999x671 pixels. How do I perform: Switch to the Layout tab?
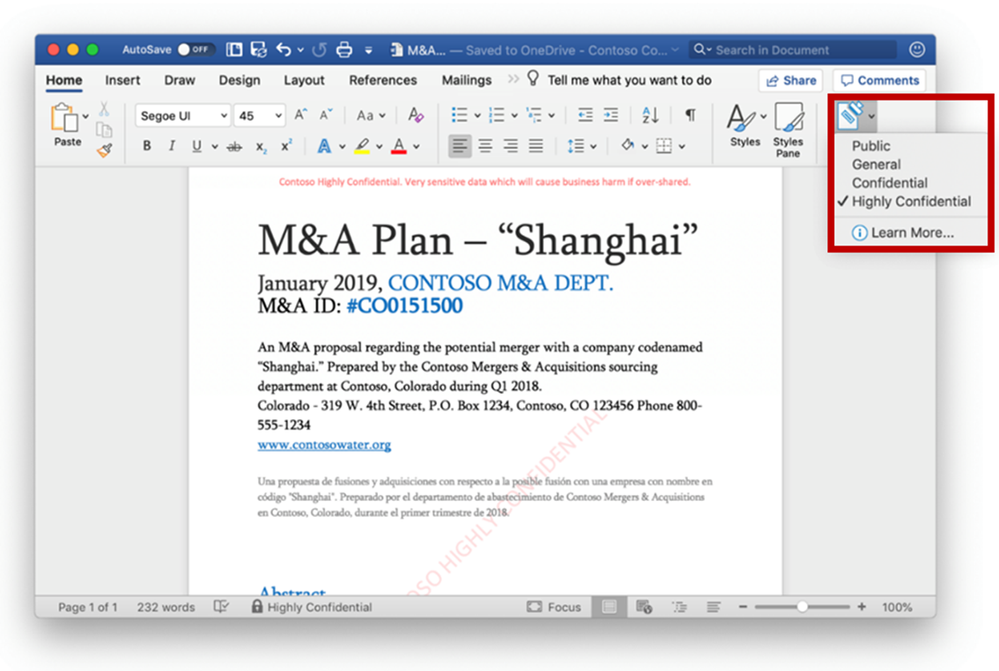(304, 80)
